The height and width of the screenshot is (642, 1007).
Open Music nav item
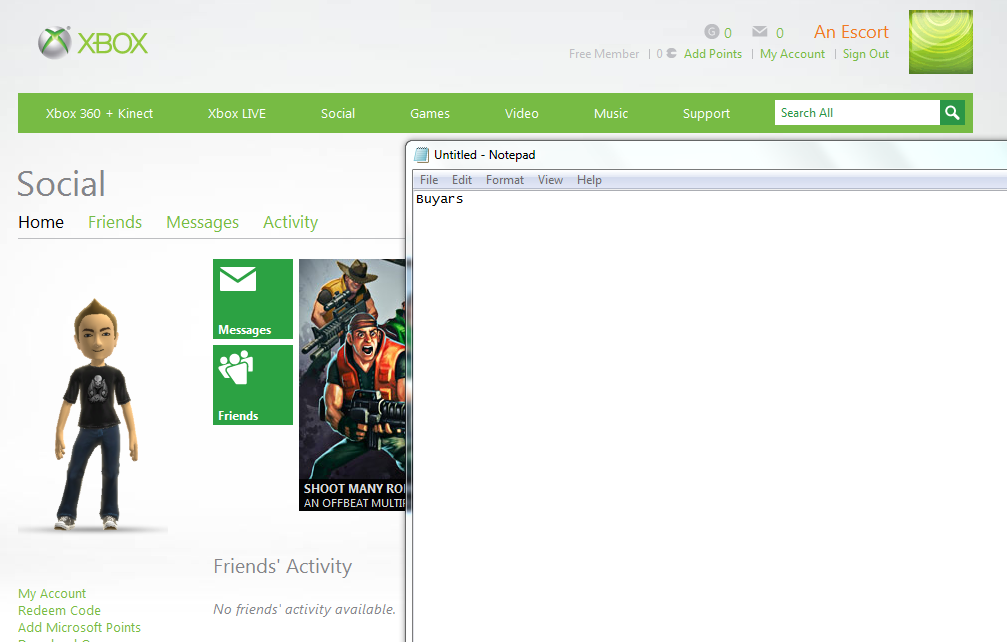pyautogui.click(x=611, y=114)
